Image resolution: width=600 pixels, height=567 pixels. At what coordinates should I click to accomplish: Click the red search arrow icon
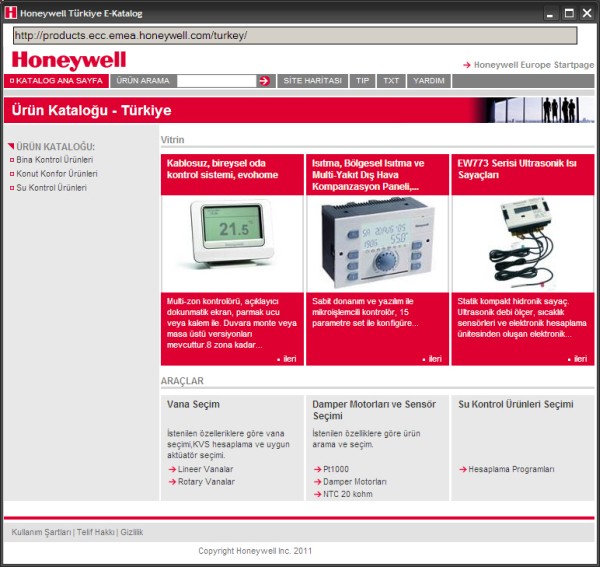click(264, 81)
